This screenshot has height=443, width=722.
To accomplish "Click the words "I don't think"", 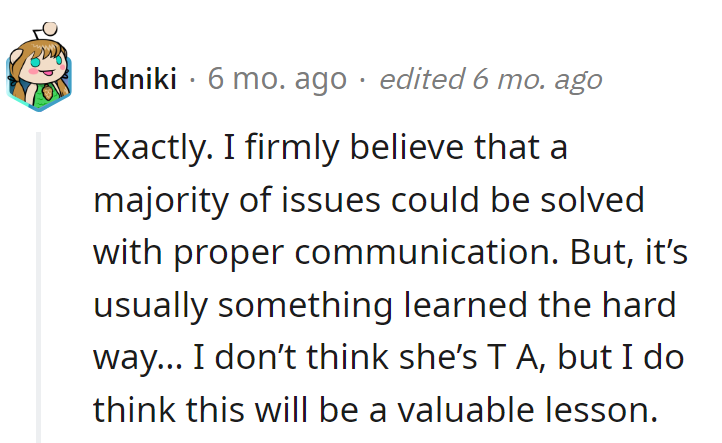I will [x=290, y=356].
